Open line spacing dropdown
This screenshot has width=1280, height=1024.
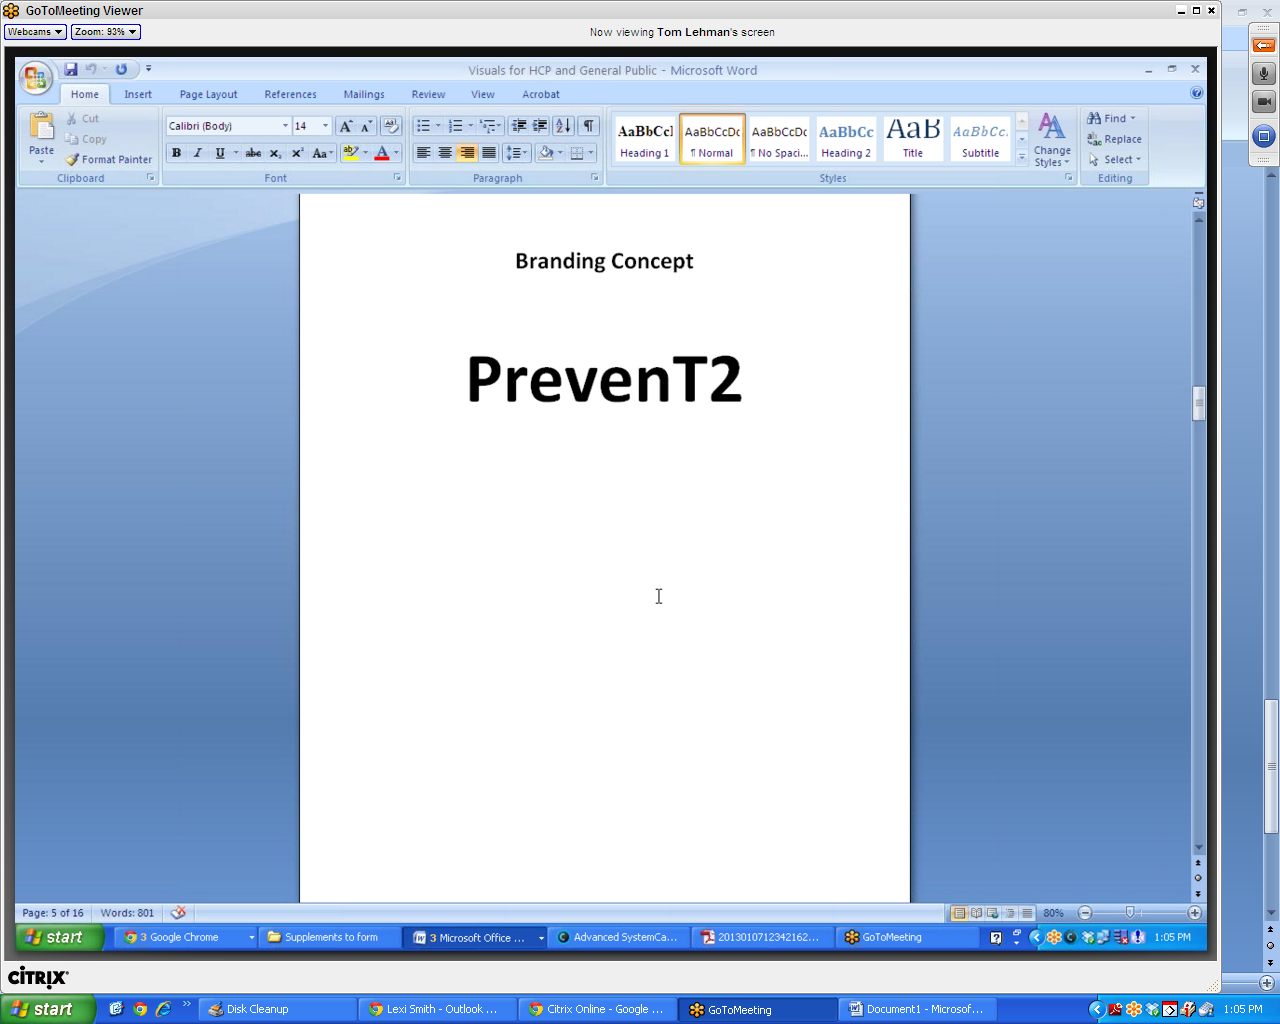click(516, 153)
